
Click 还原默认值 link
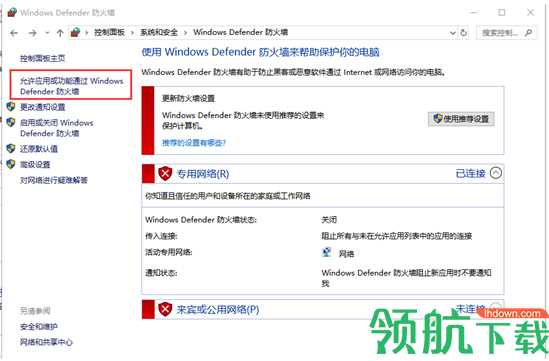pos(39,149)
